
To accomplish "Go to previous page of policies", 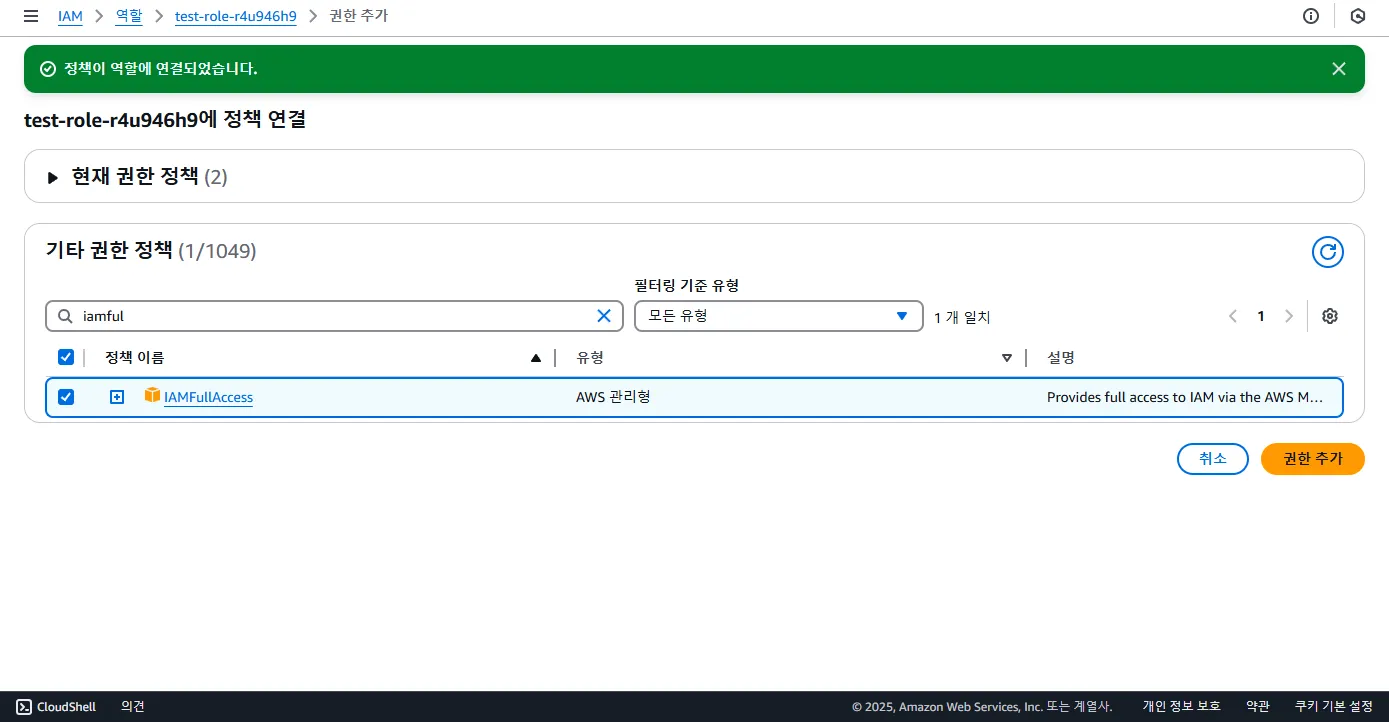I will tap(1233, 316).
